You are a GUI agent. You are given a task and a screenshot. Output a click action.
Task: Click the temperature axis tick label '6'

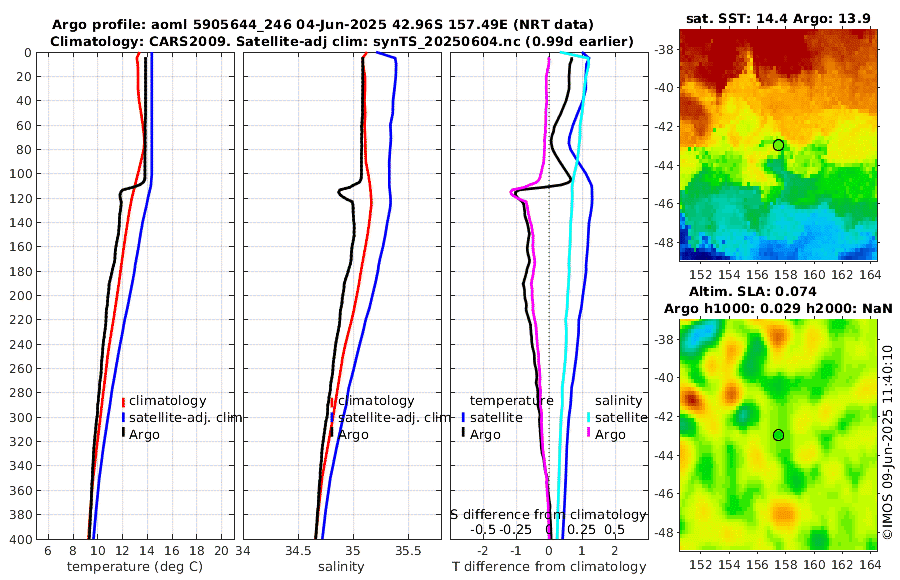[x=48, y=551]
